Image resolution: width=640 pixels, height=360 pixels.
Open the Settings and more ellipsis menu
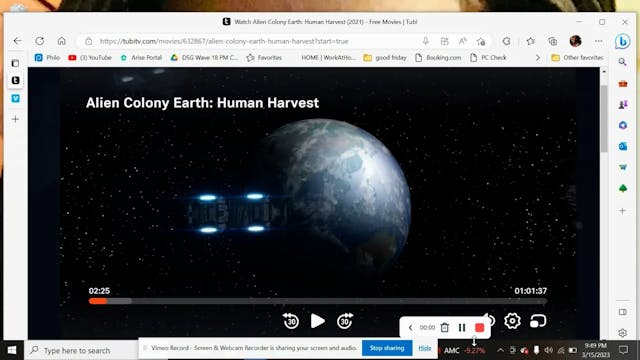pyautogui.click(x=598, y=41)
